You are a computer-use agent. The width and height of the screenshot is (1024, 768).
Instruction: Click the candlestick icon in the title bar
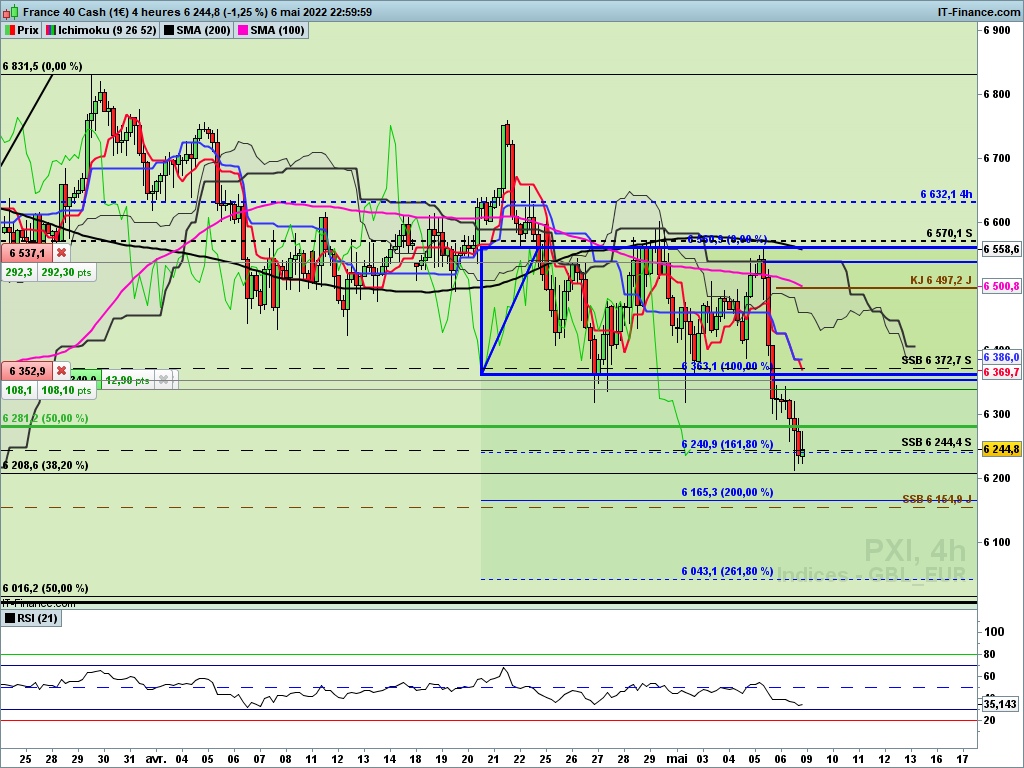10,12
